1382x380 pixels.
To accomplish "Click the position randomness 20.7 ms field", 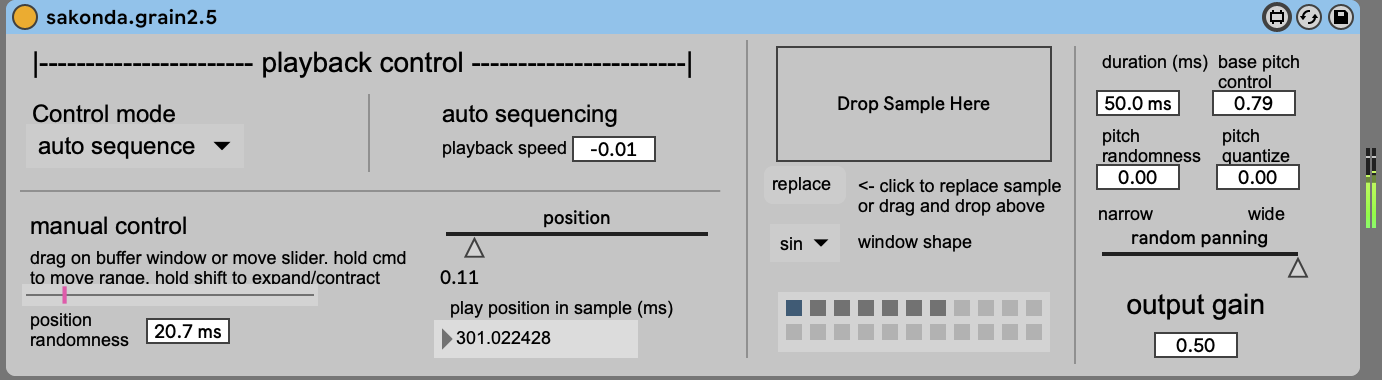I will (188, 331).
